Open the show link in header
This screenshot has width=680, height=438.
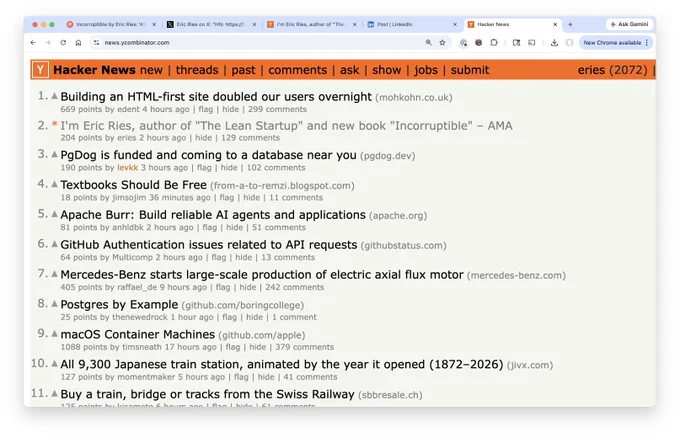[386, 70]
